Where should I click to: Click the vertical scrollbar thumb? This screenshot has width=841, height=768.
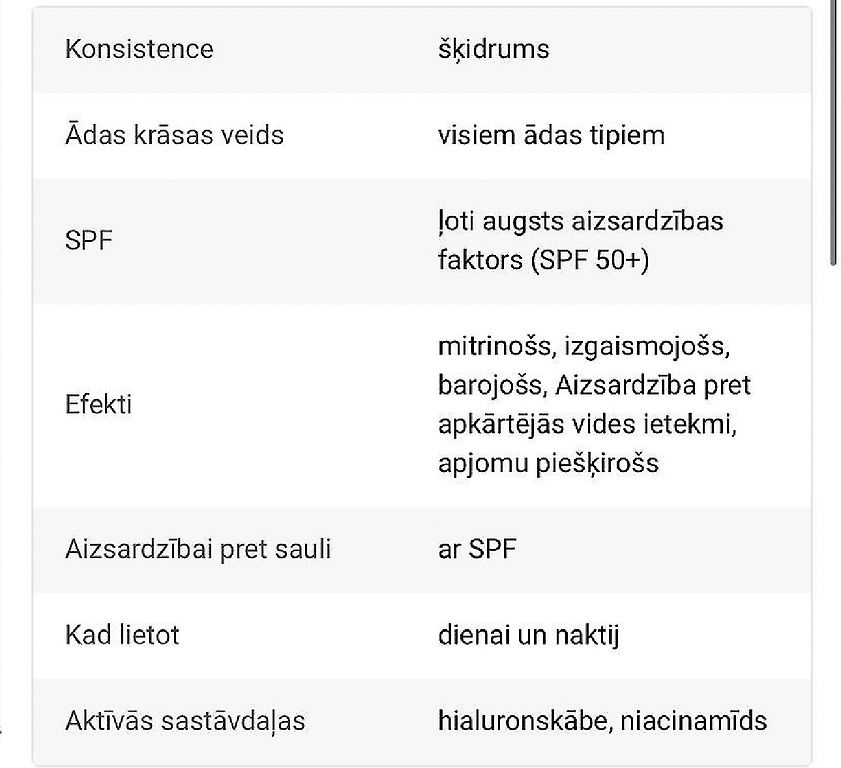tap(833, 132)
